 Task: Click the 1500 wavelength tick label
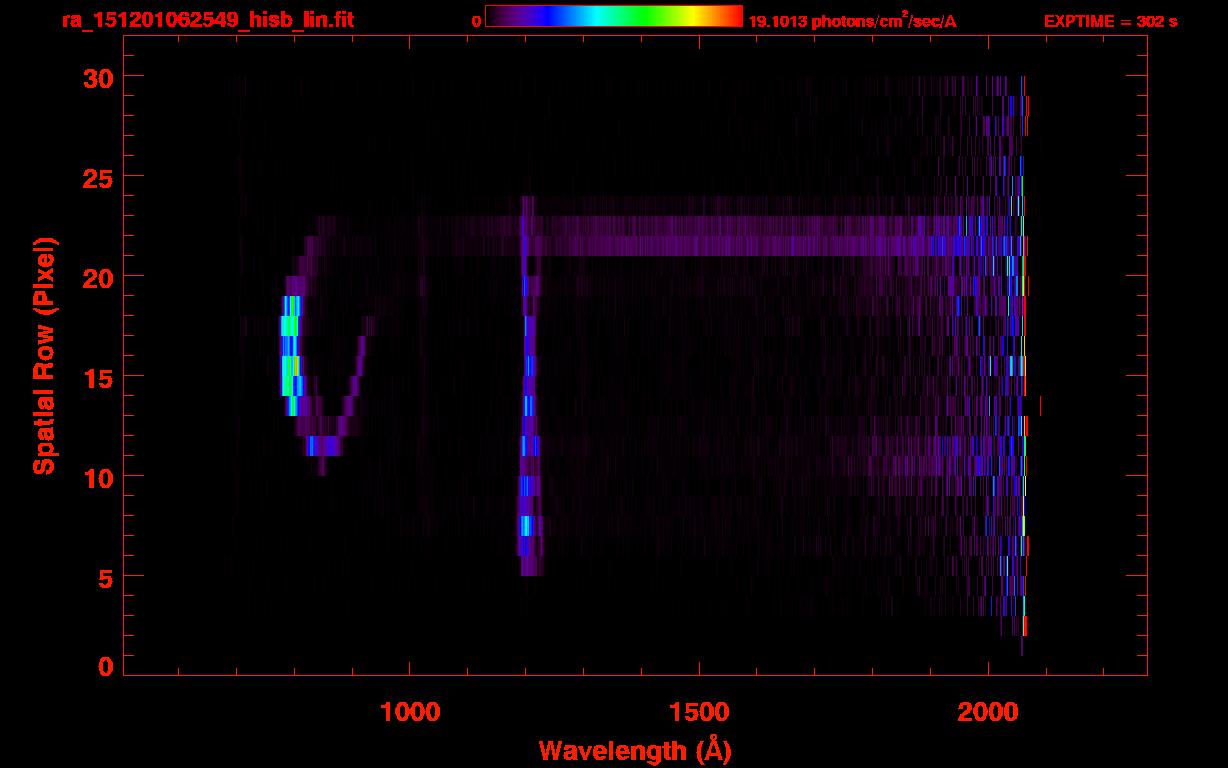(699, 711)
